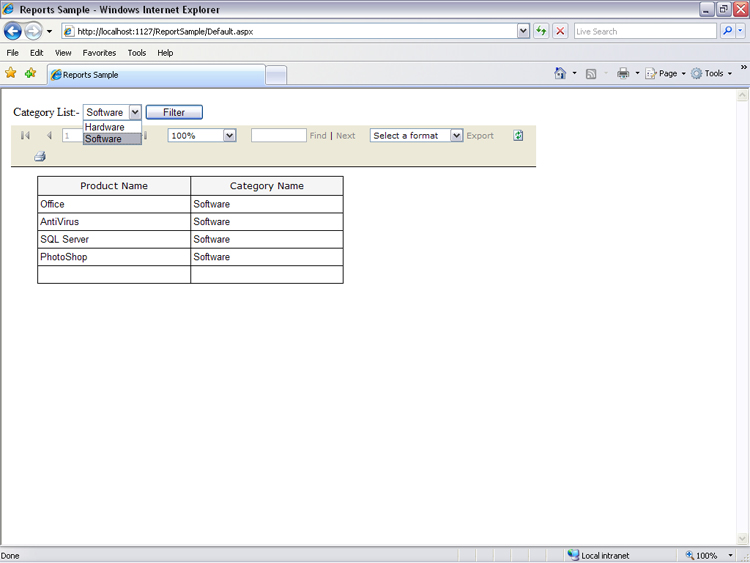The height and width of the screenshot is (563, 750).
Task: Click the Add to Favorites star-plus icon
Action: pyautogui.click(x=31, y=73)
